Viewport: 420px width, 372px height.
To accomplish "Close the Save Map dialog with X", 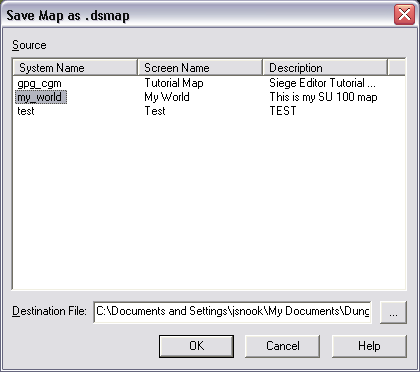I will point(404,15).
